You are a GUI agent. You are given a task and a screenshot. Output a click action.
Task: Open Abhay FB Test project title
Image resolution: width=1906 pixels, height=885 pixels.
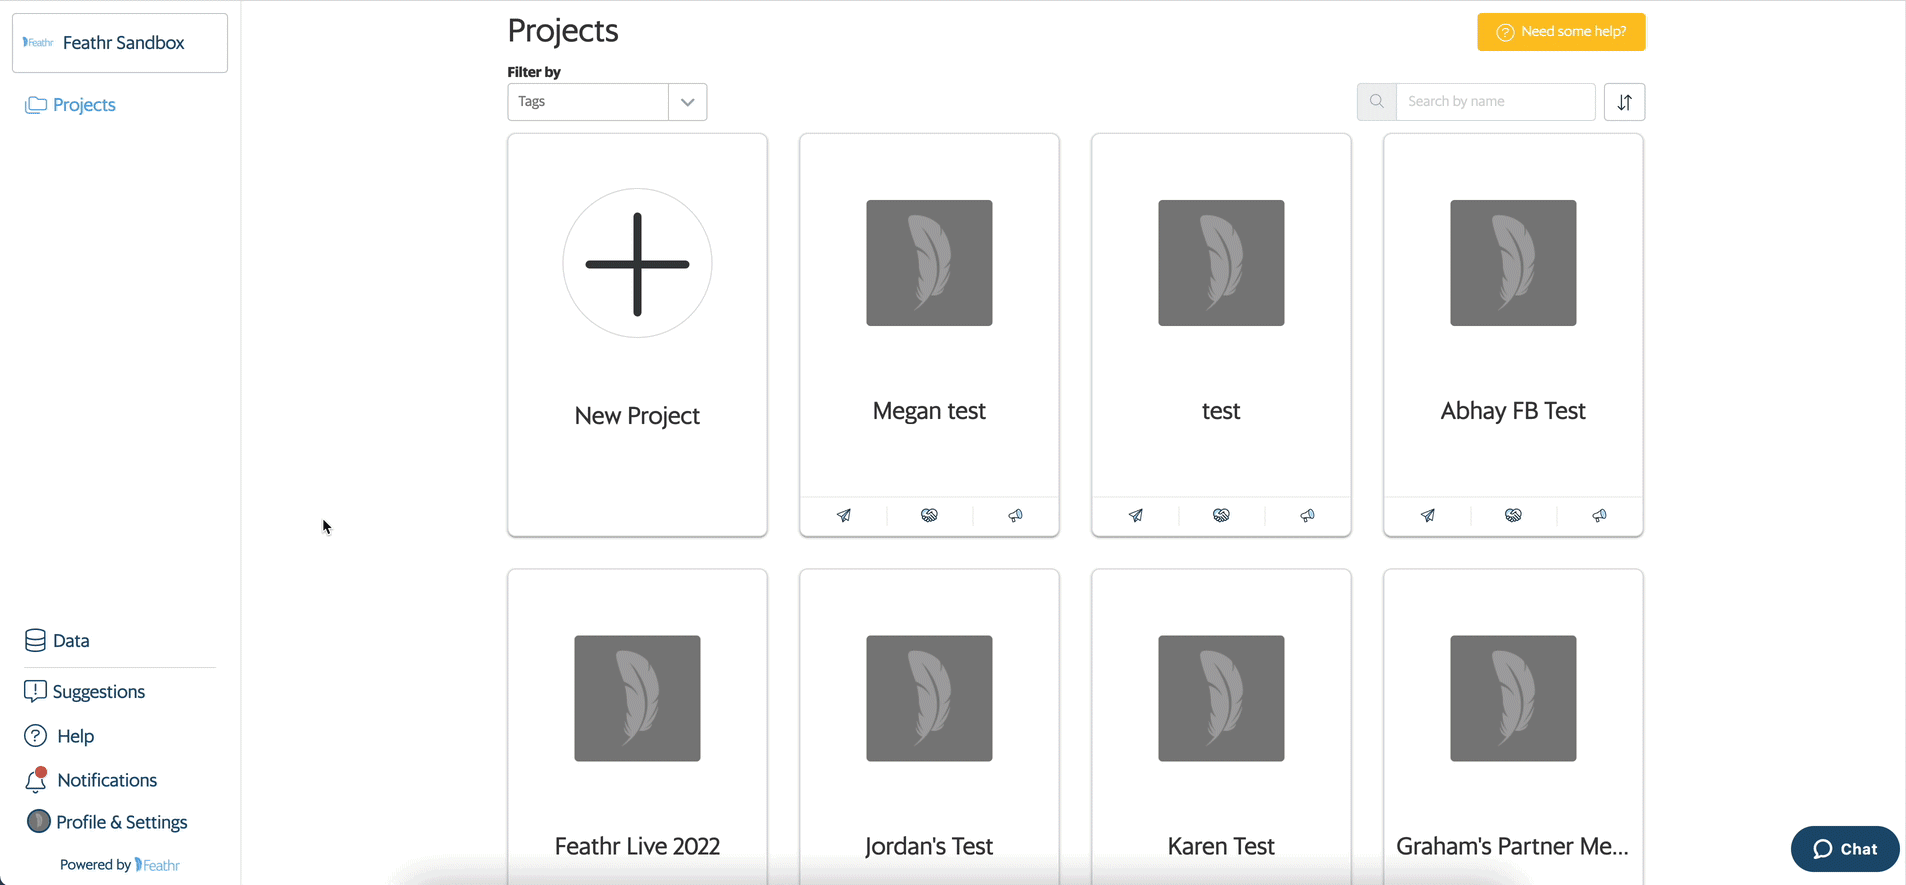tap(1513, 411)
